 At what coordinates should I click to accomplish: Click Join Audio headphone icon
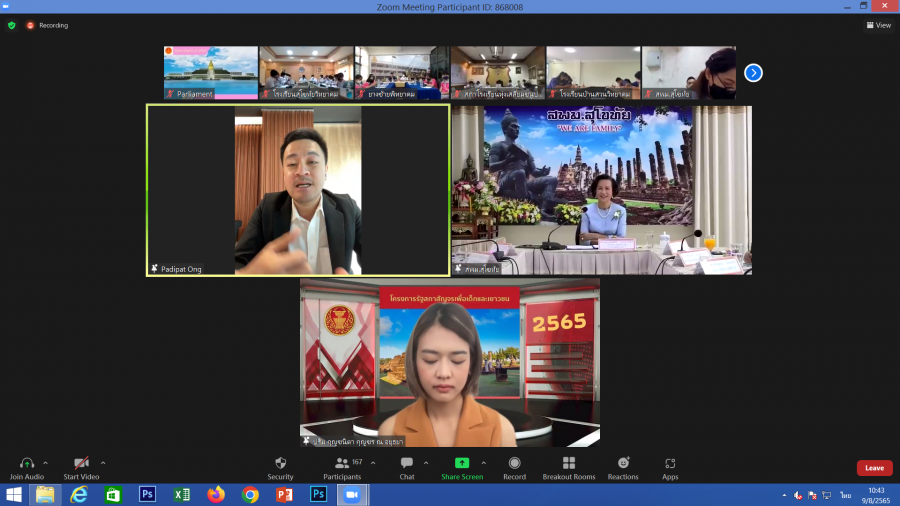tap(27, 463)
